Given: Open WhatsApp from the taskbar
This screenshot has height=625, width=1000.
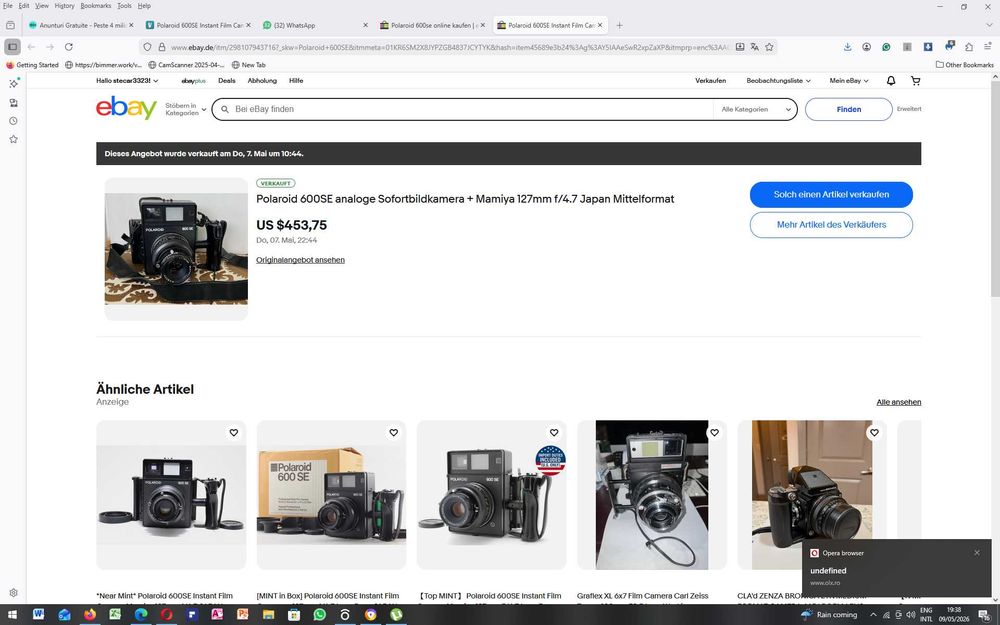Looking at the screenshot, I should [320, 615].
